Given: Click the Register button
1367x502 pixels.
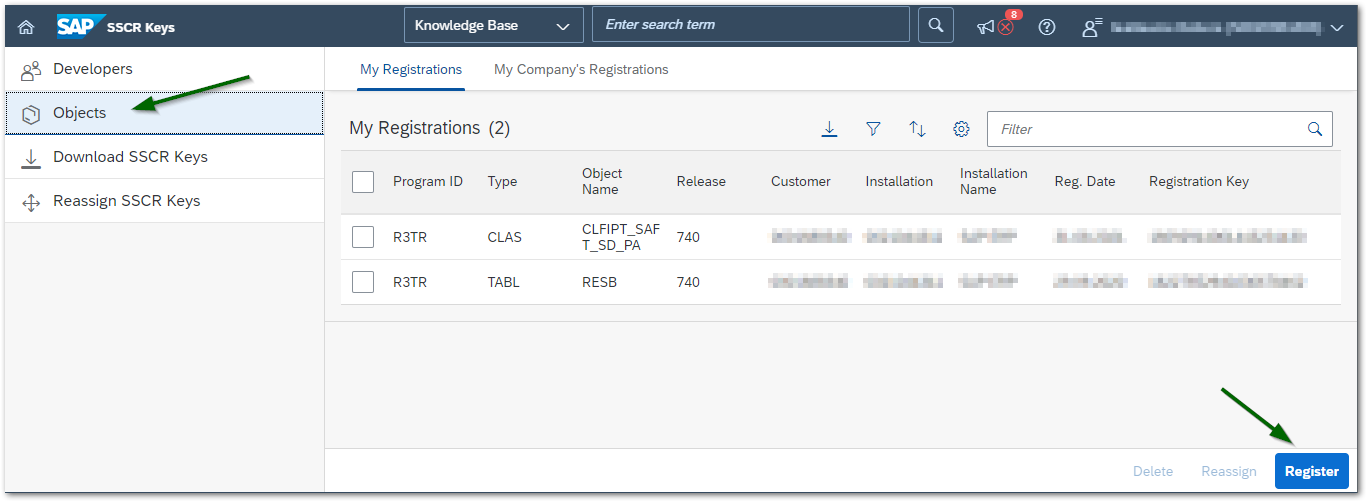Looking at the screenshot, I should (1312, 471).
